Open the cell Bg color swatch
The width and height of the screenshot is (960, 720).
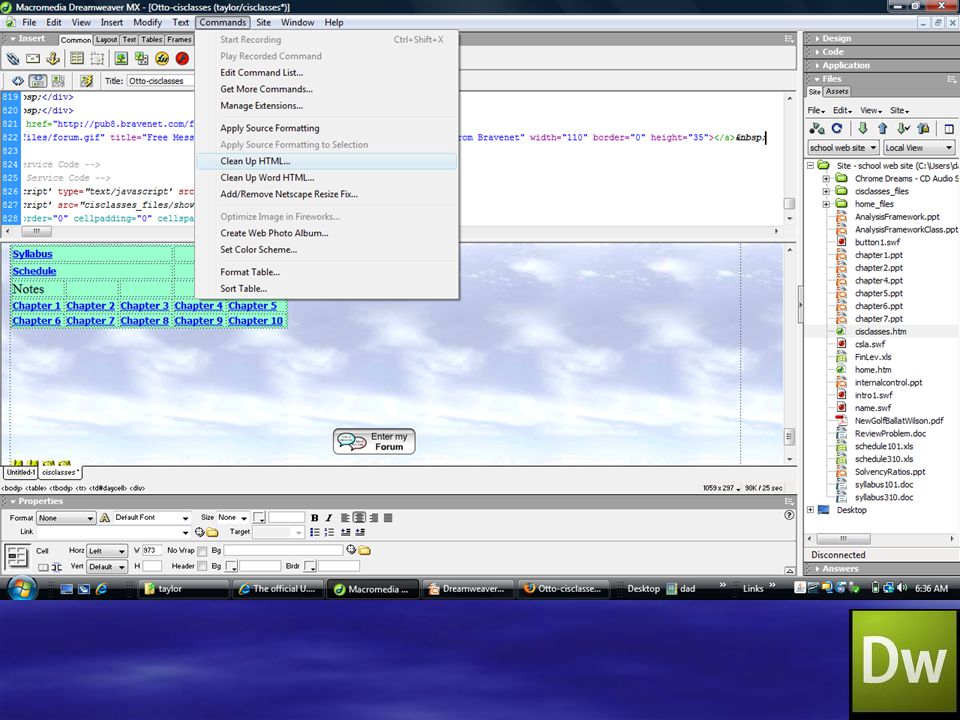tap(231, 567)
